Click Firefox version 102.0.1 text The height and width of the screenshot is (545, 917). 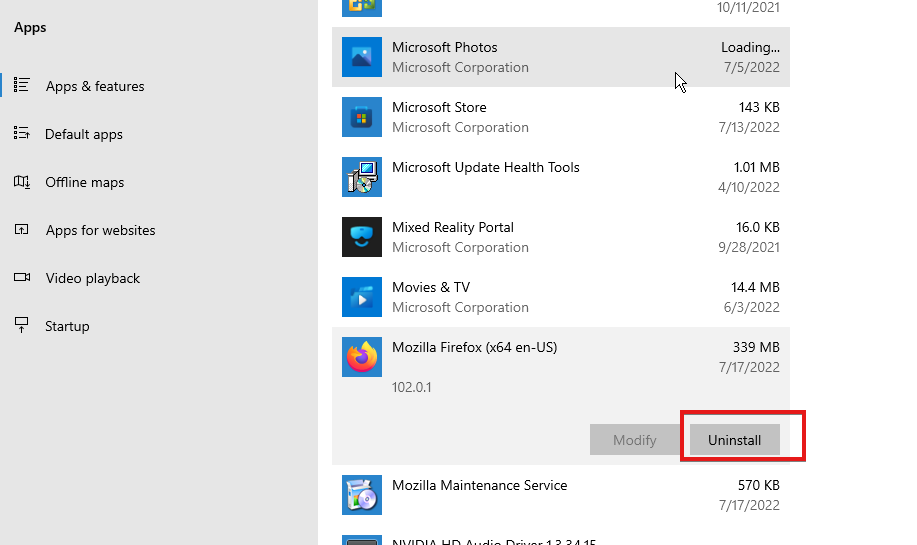coord(412,387)
